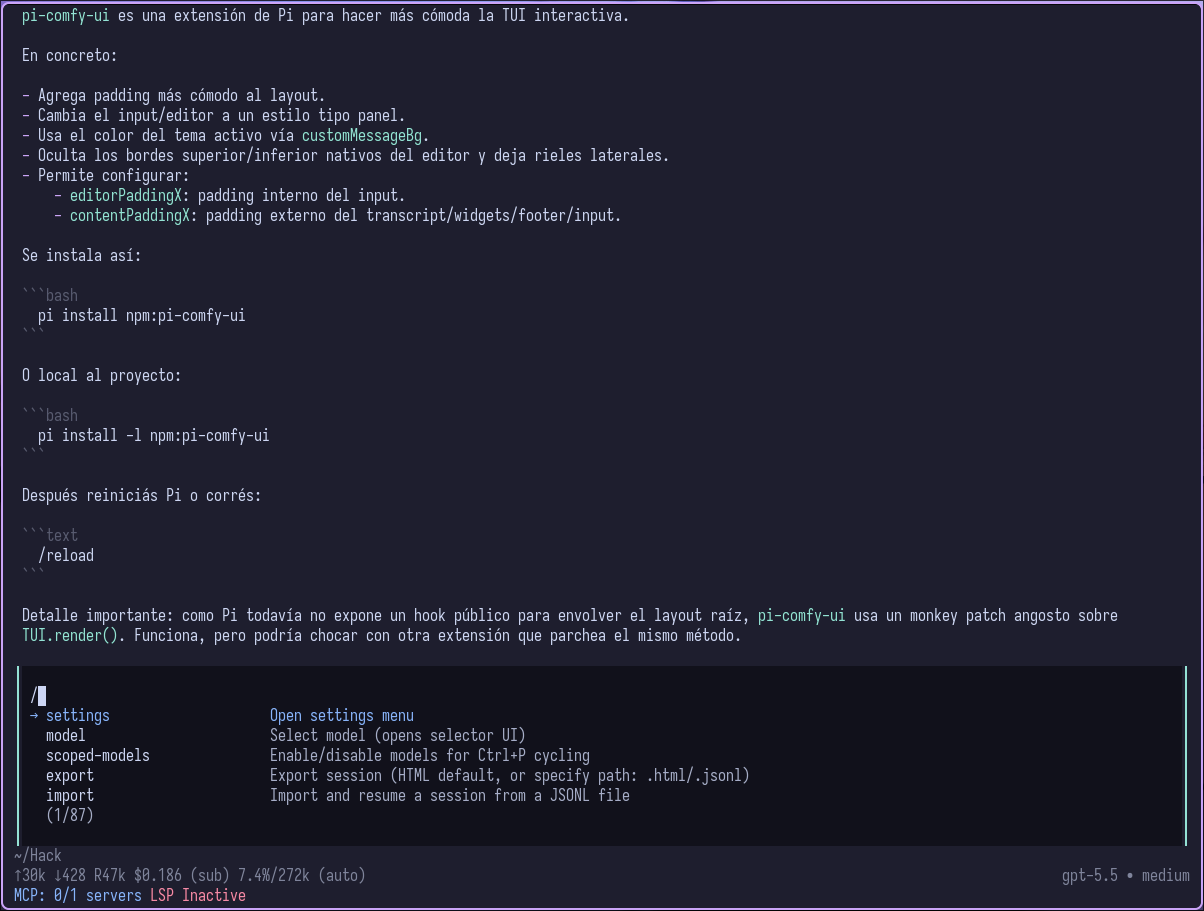This screenshot has width=1204, height=911.
Task: Click the 'LSP Inactive' status
Action: click(198, 896)
